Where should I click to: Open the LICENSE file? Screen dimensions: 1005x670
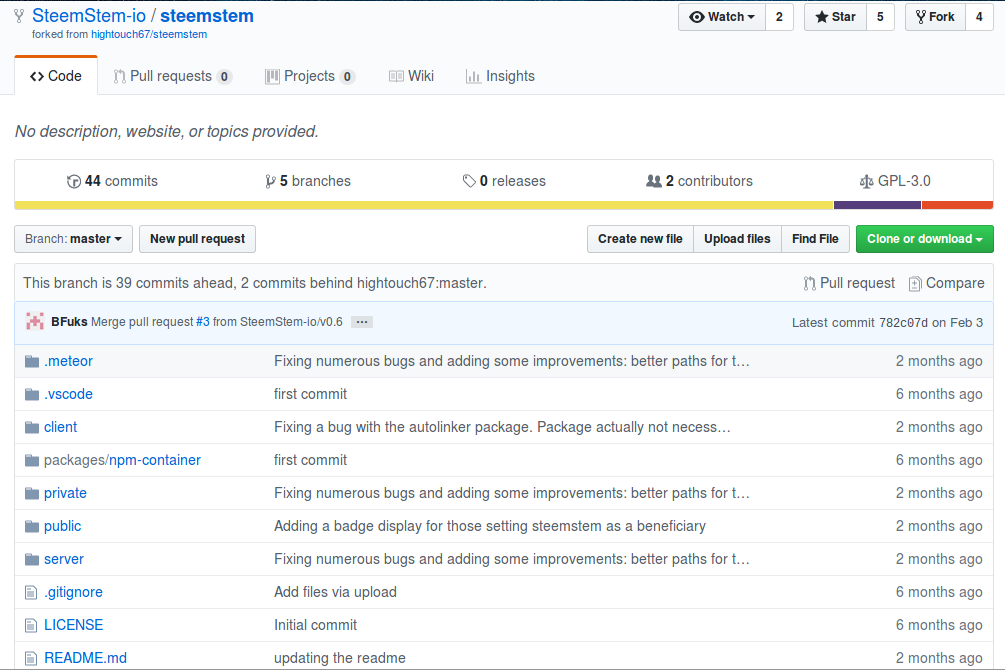[74, 624]
